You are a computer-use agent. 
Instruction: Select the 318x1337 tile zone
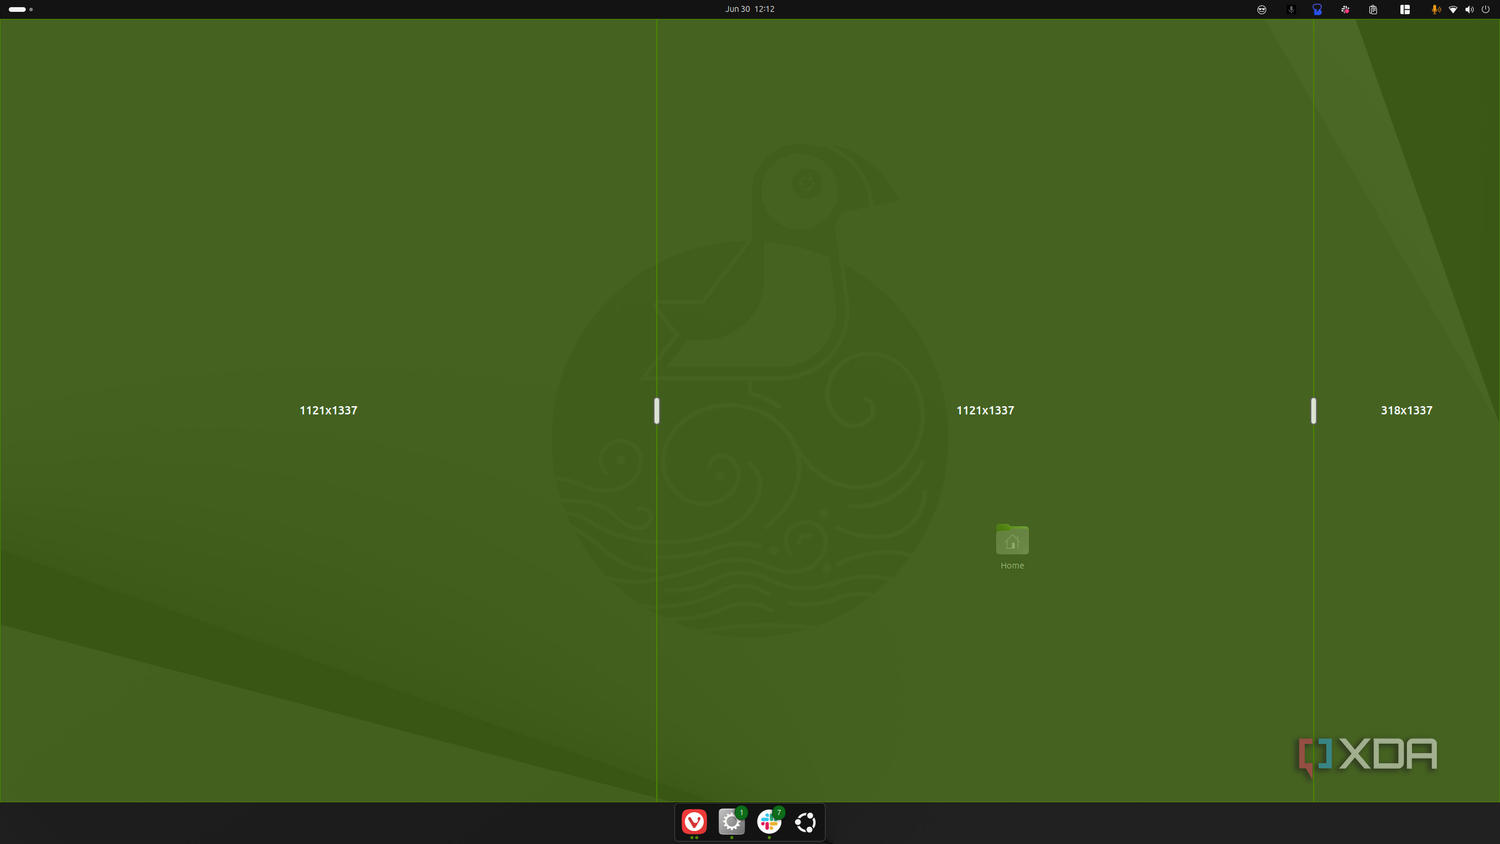(x=1407, y=410)
